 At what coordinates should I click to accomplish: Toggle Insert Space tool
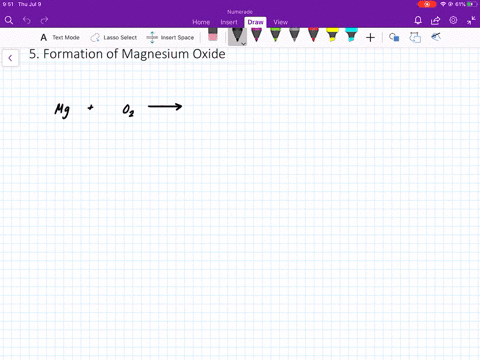pos(170,38)
